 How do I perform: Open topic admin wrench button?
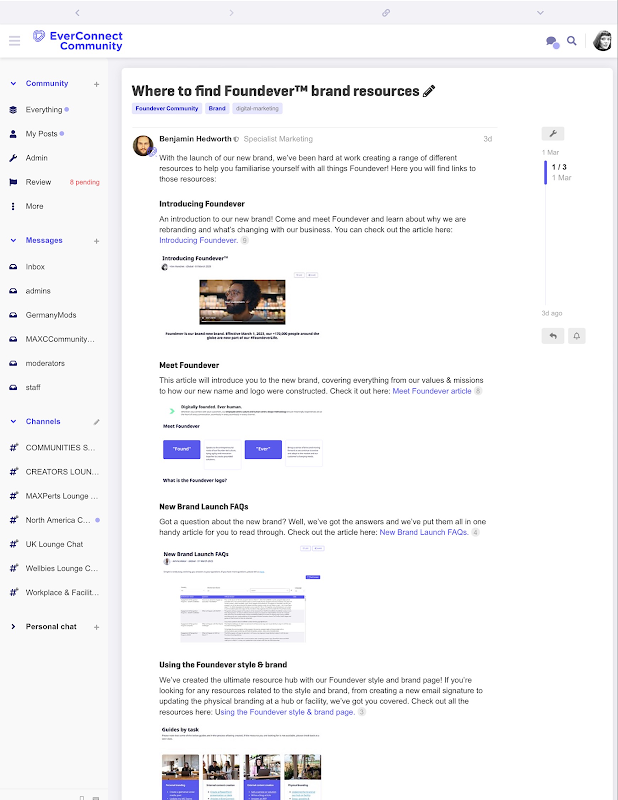coord(553,134)
